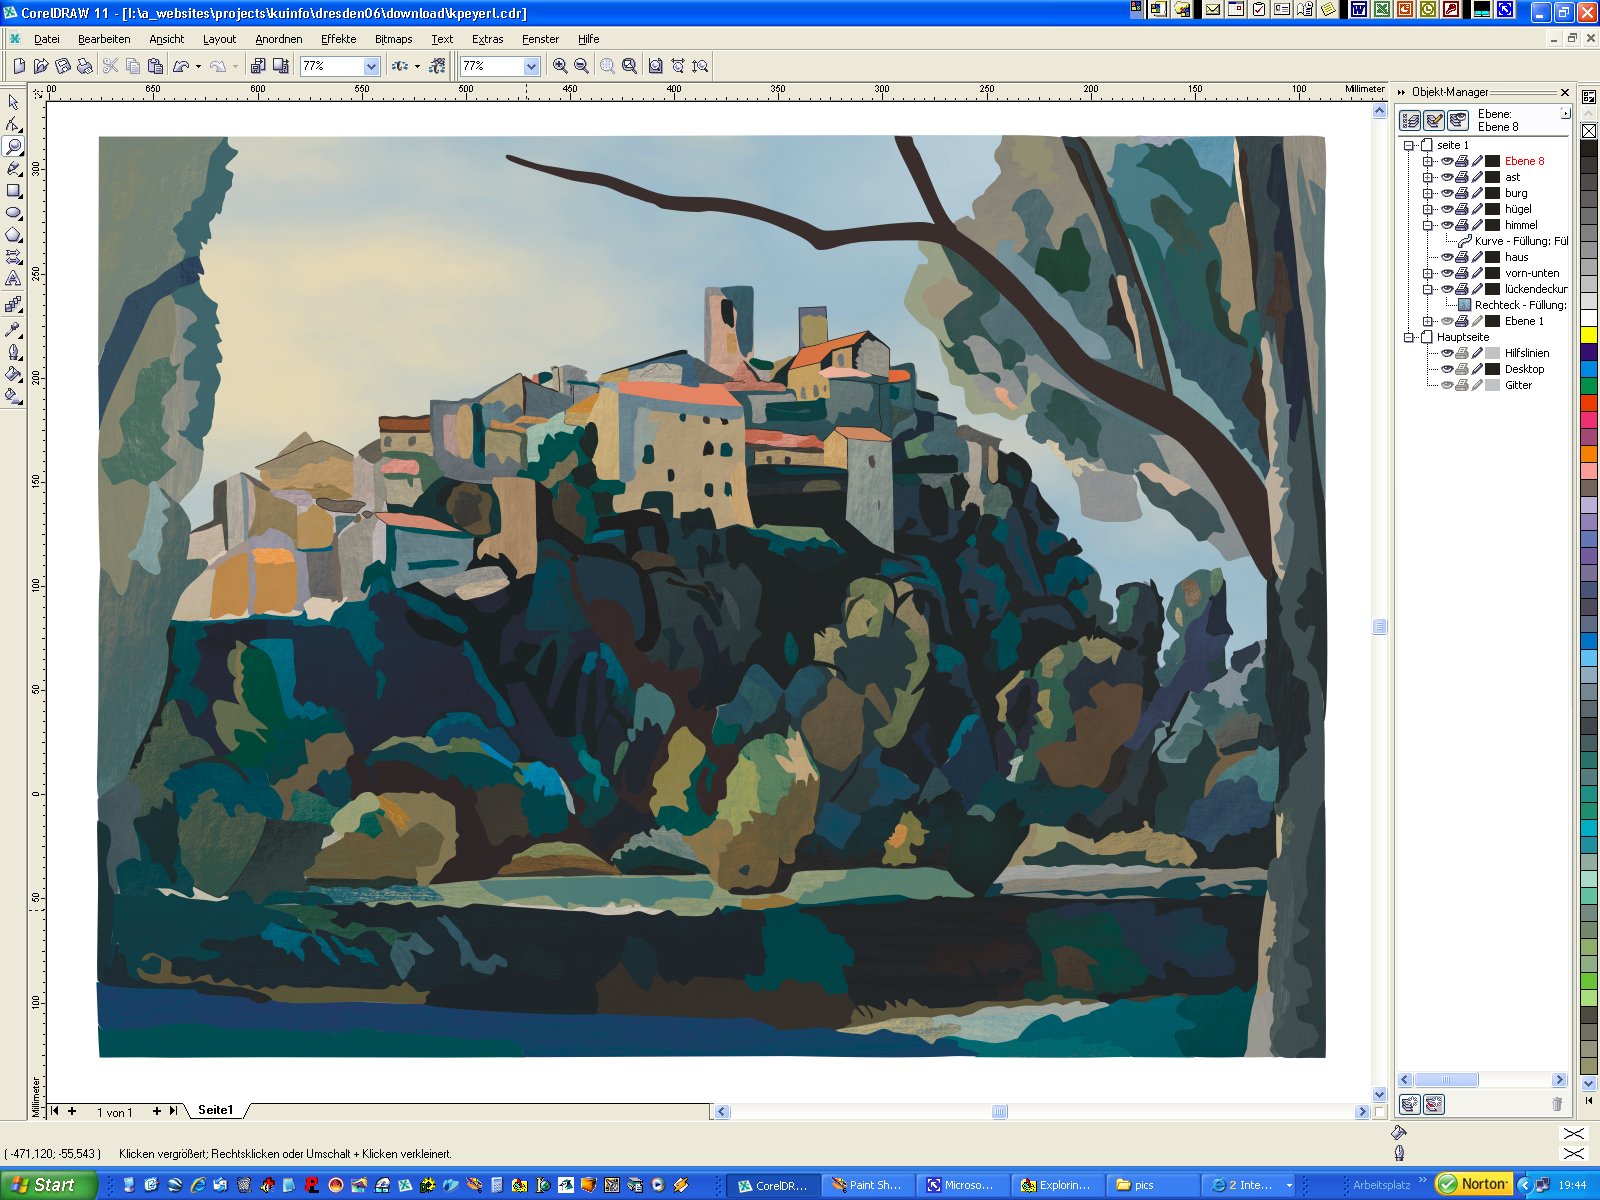1600x1200 pixels.
Task: Open the Undo history dropdown arrow
Action: pyautogui.click(x=198, y=66)
